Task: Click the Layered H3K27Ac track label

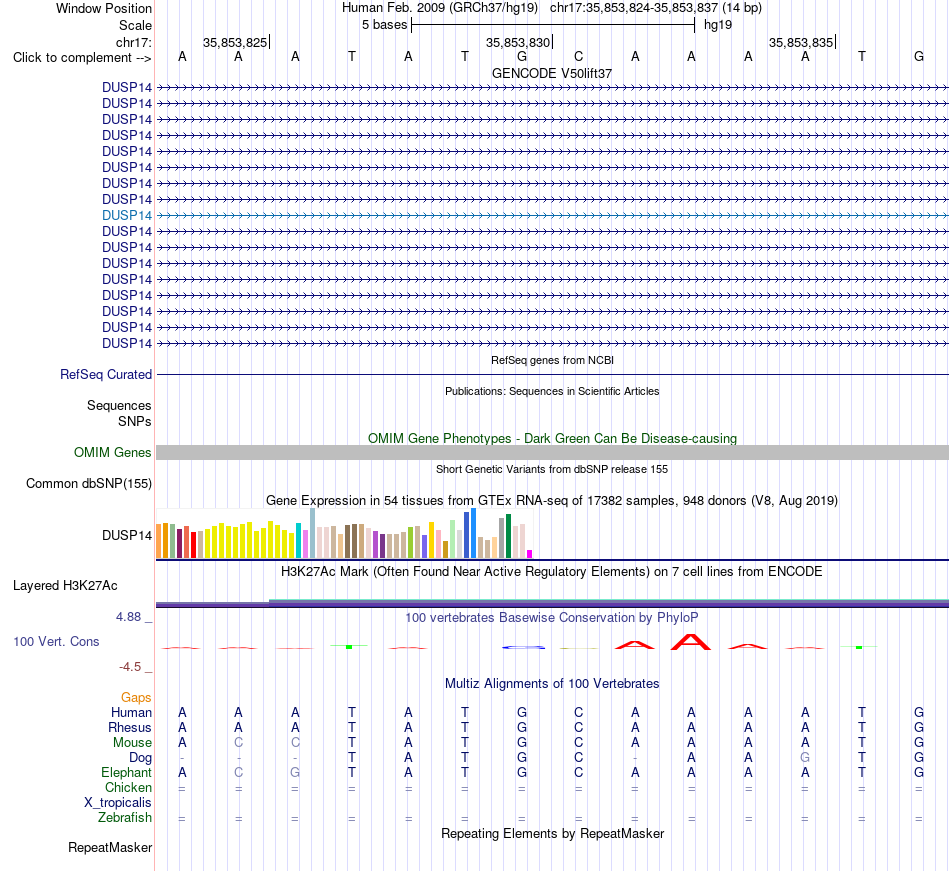Action: click(x=65, y=586)
